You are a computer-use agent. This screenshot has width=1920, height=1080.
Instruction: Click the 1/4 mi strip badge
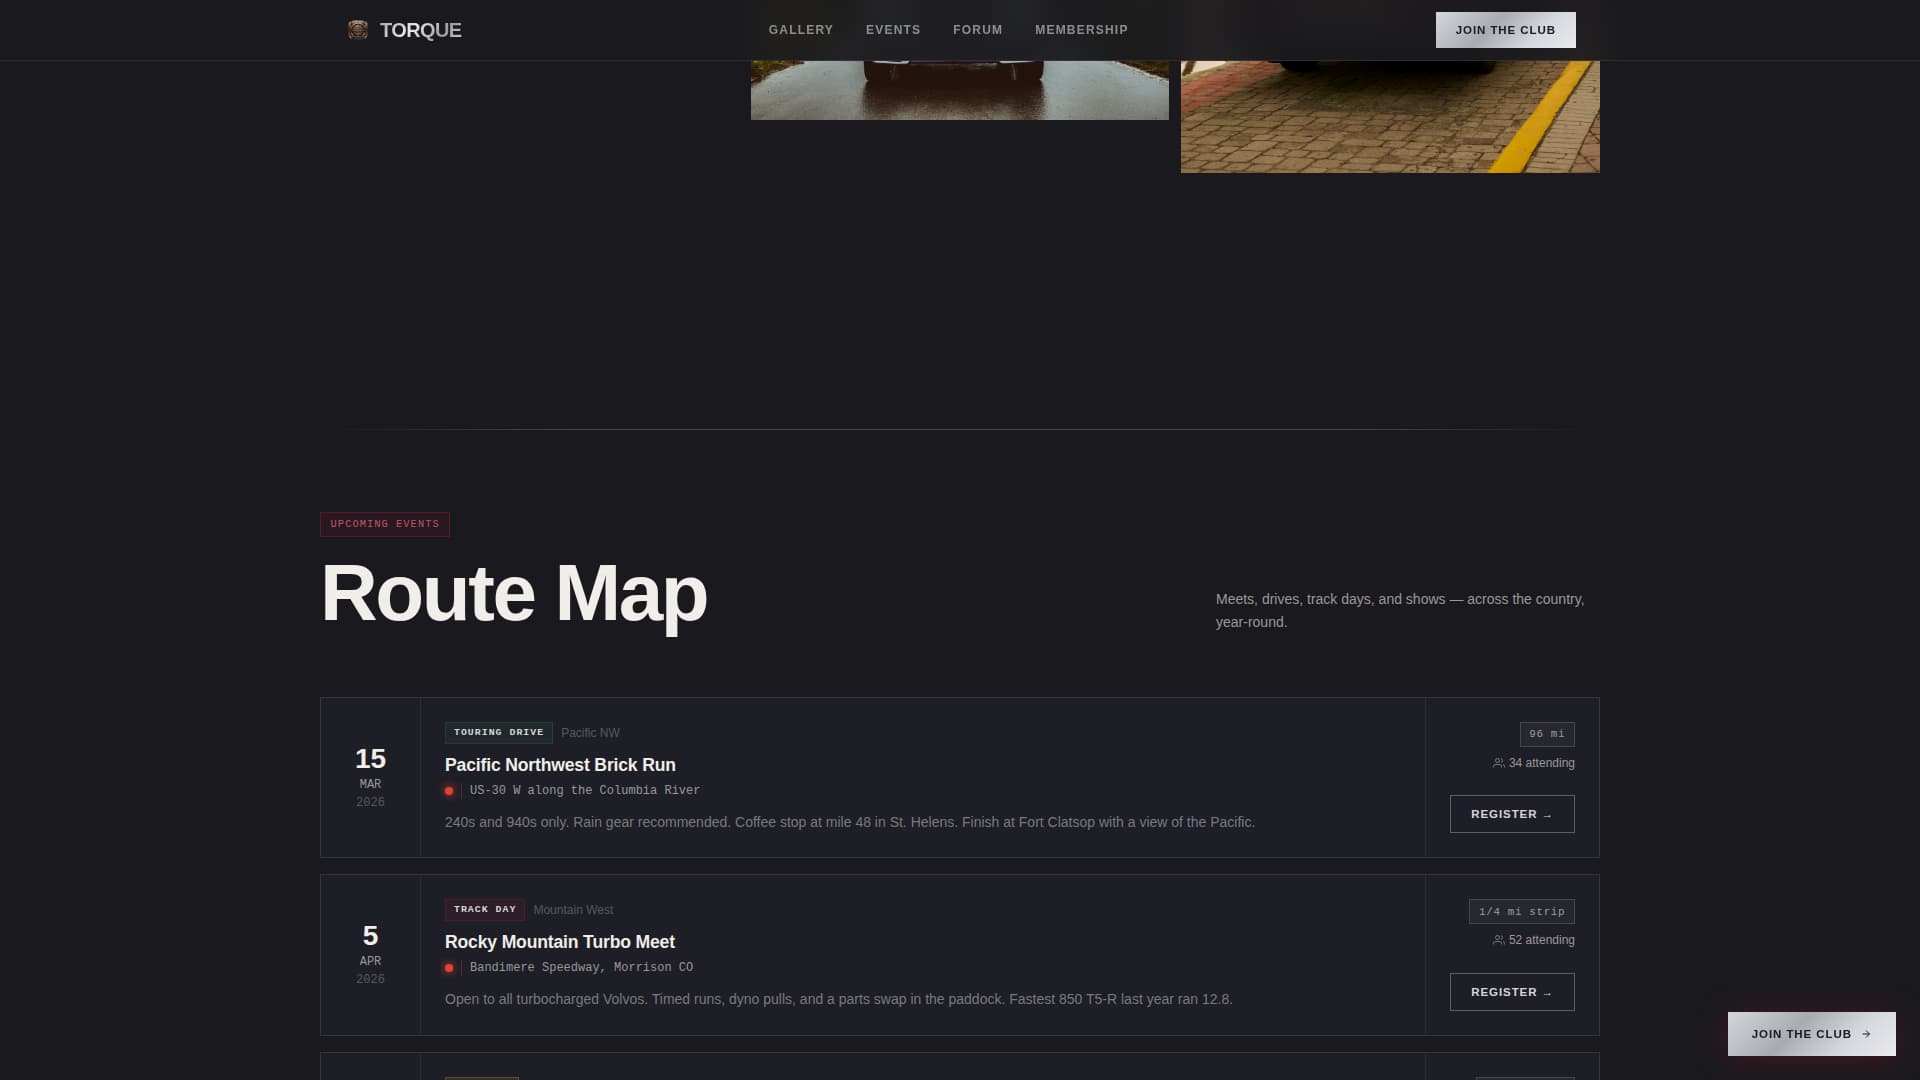click(x=1522, y=911)
